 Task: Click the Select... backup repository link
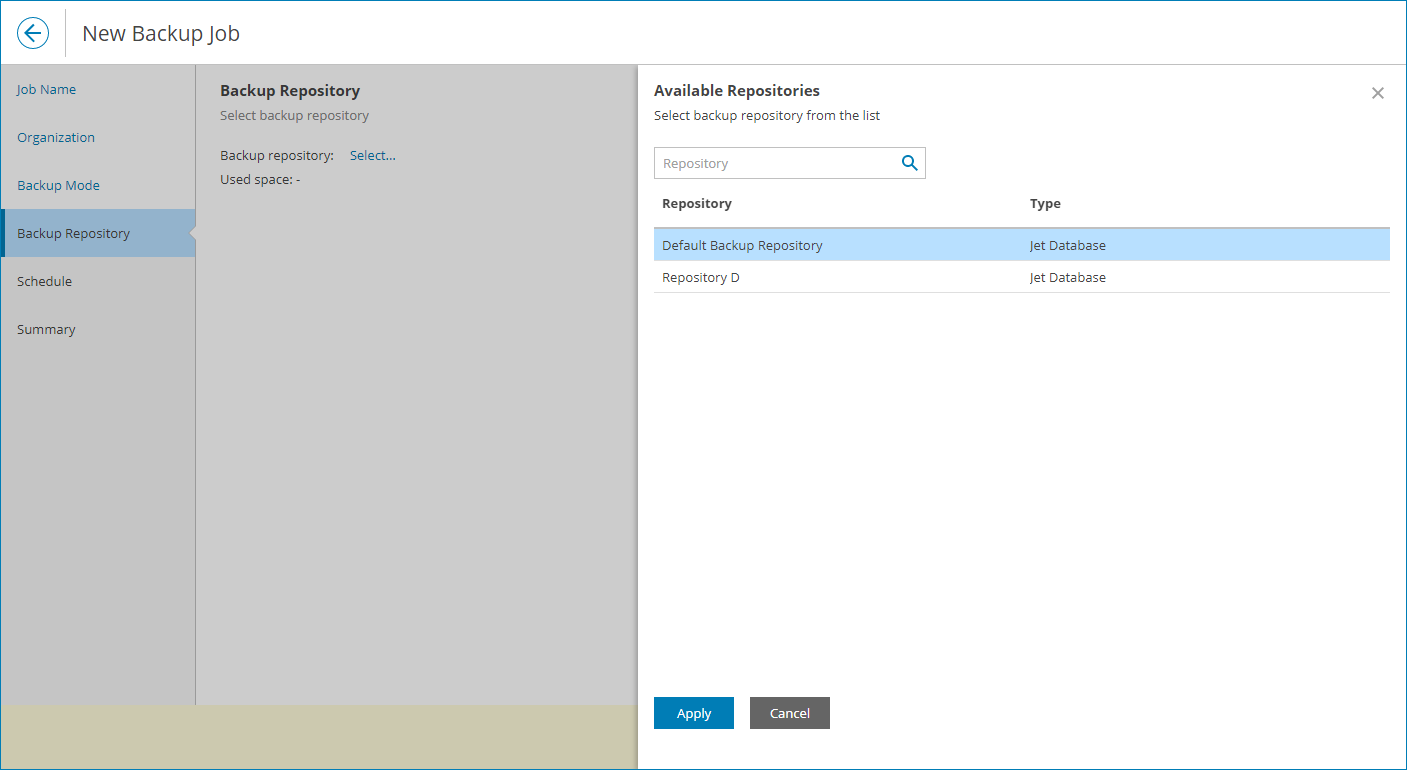click(372, 155)
